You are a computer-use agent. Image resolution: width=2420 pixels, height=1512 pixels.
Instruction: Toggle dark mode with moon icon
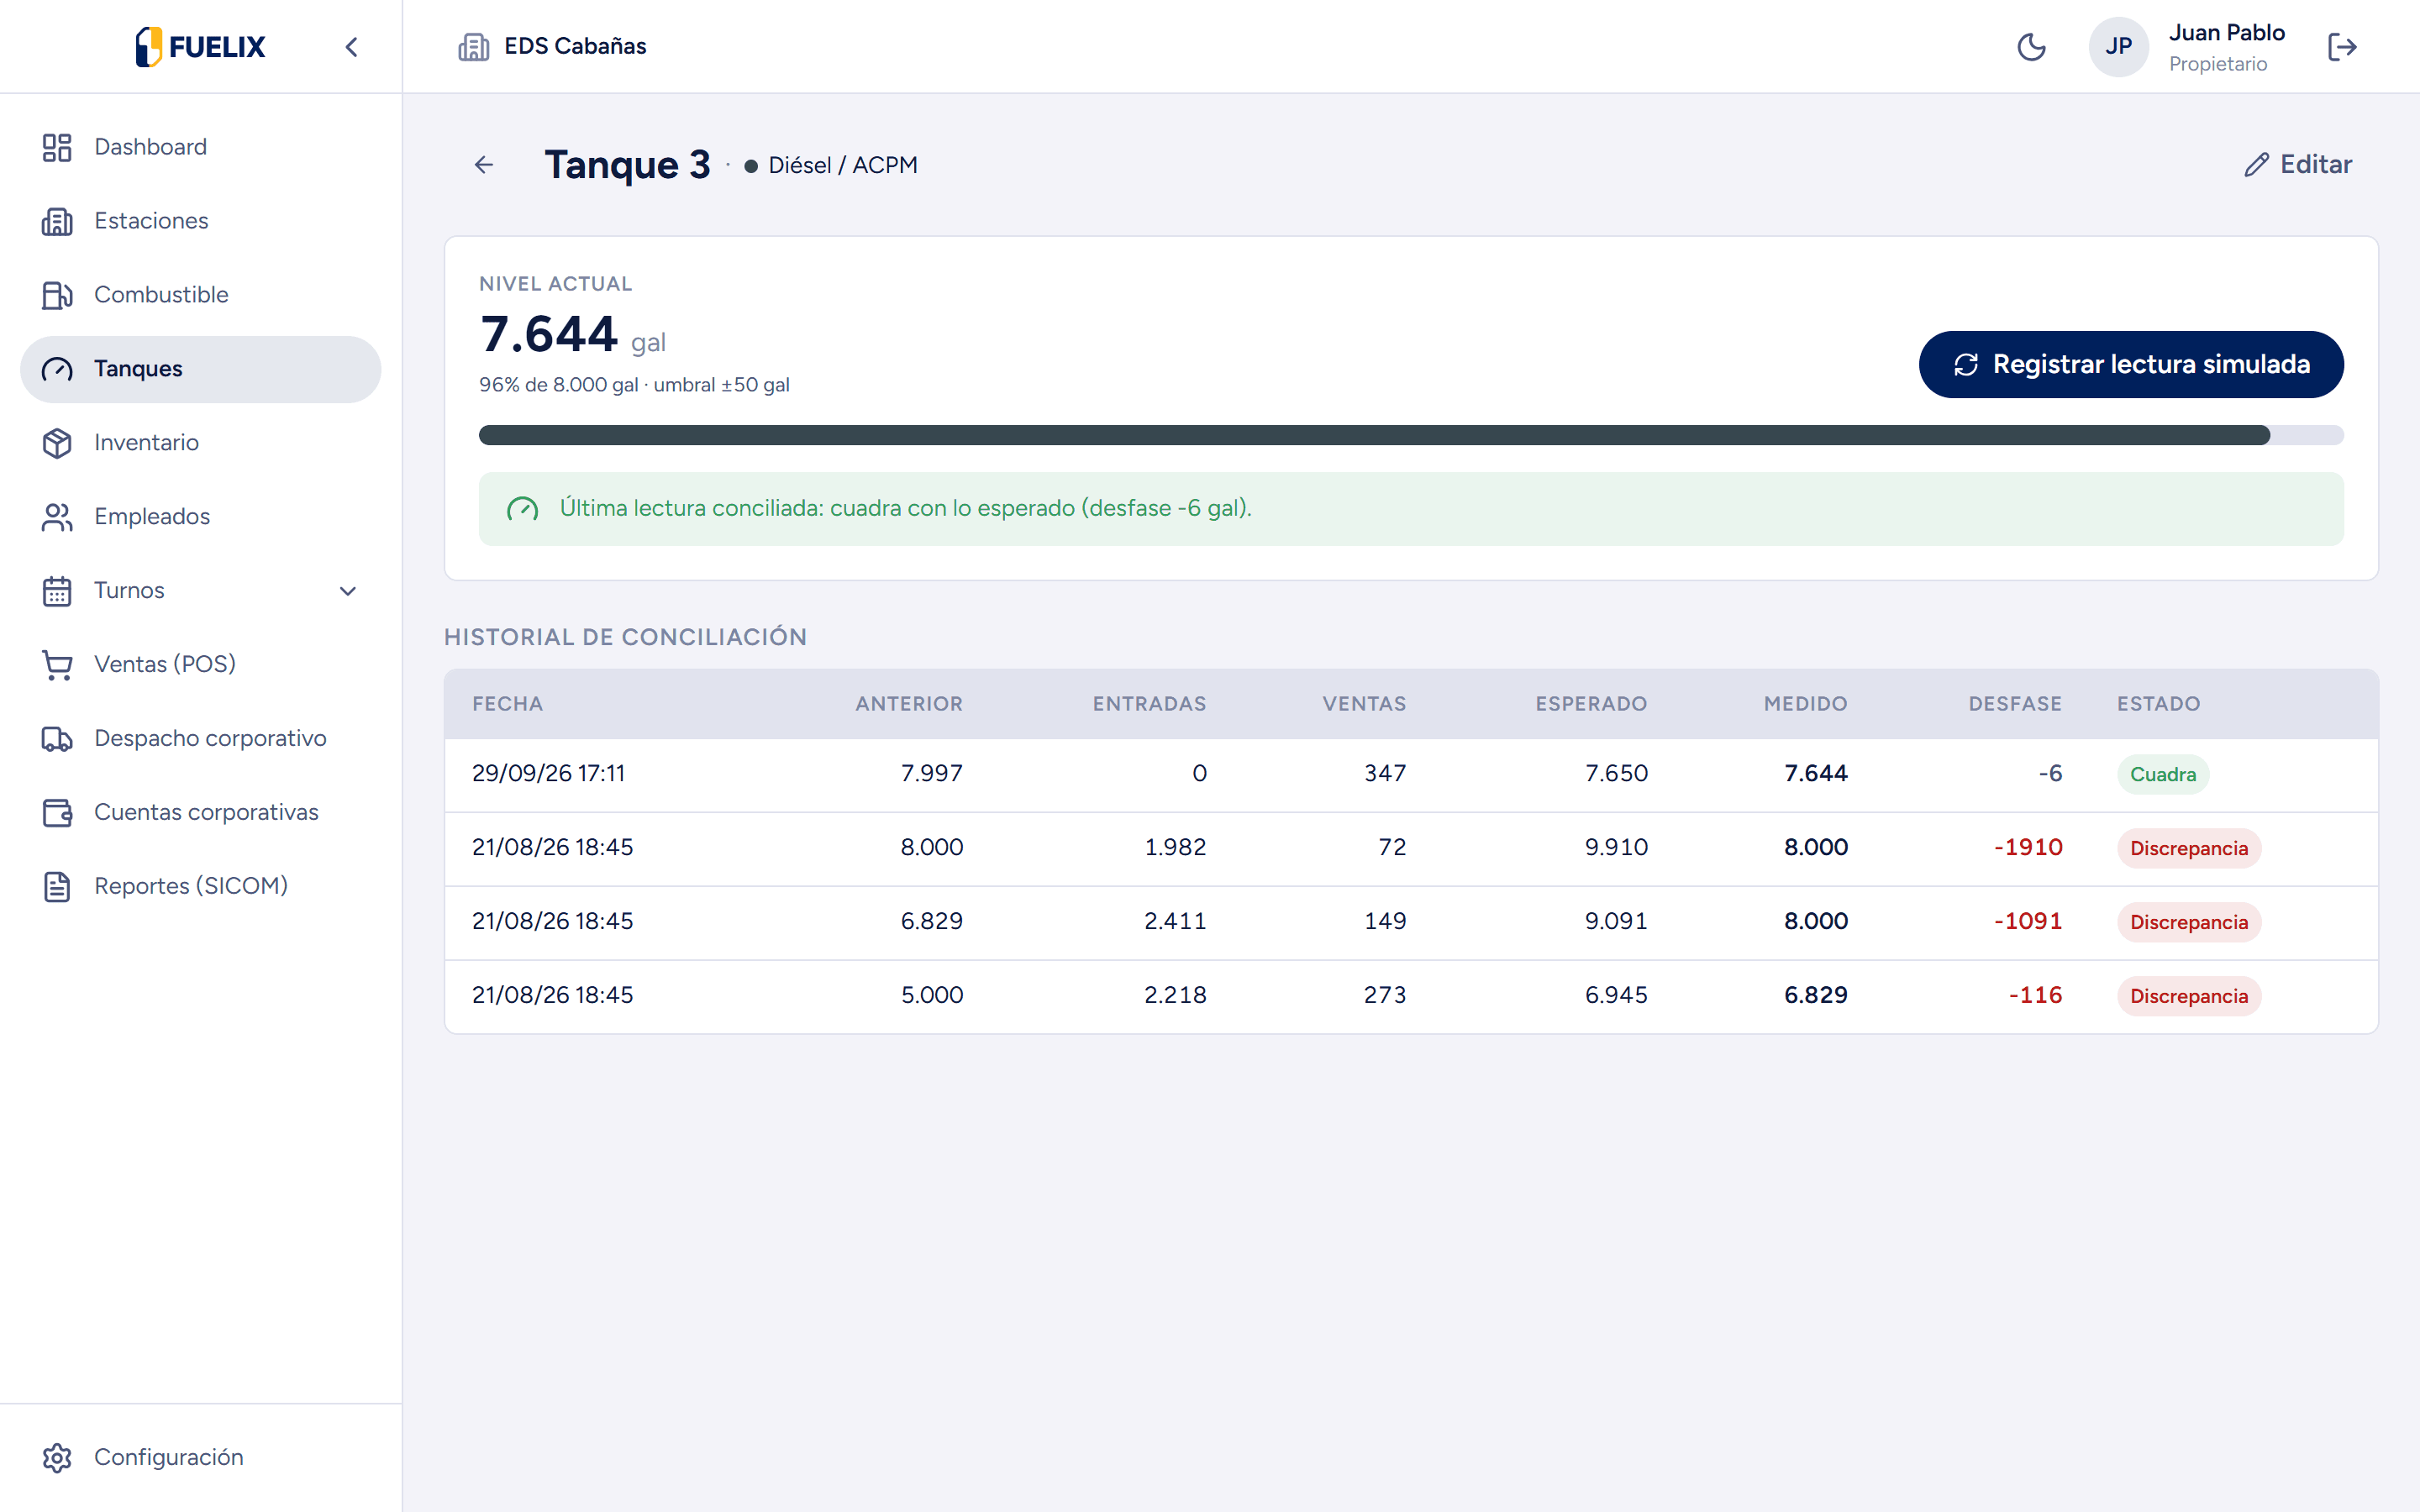click(2031, 47)
